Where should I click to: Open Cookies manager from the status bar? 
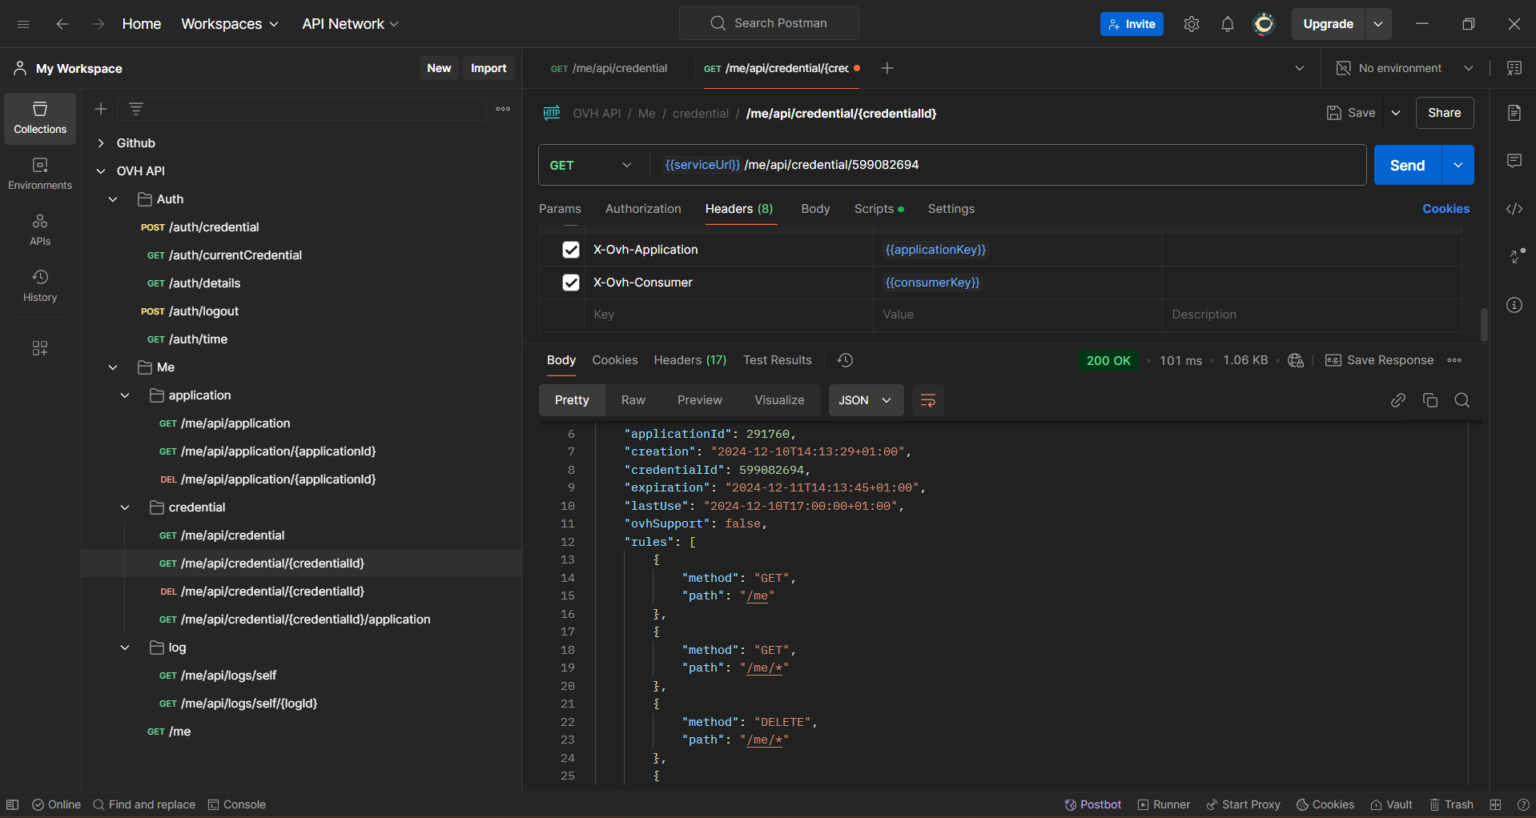1325,804
